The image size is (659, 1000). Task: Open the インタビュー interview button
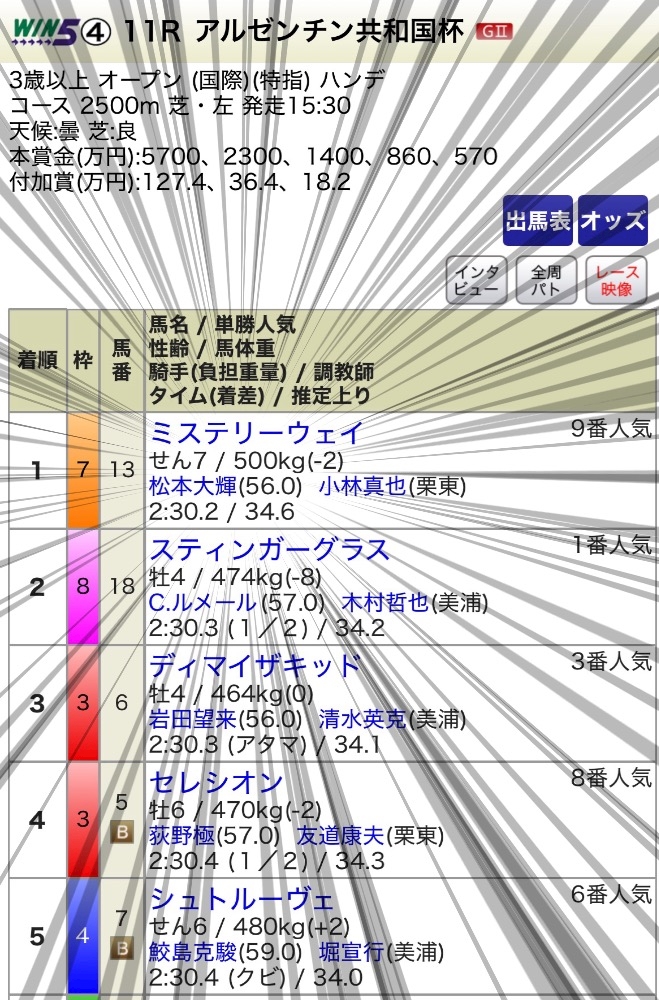(476, 281)
